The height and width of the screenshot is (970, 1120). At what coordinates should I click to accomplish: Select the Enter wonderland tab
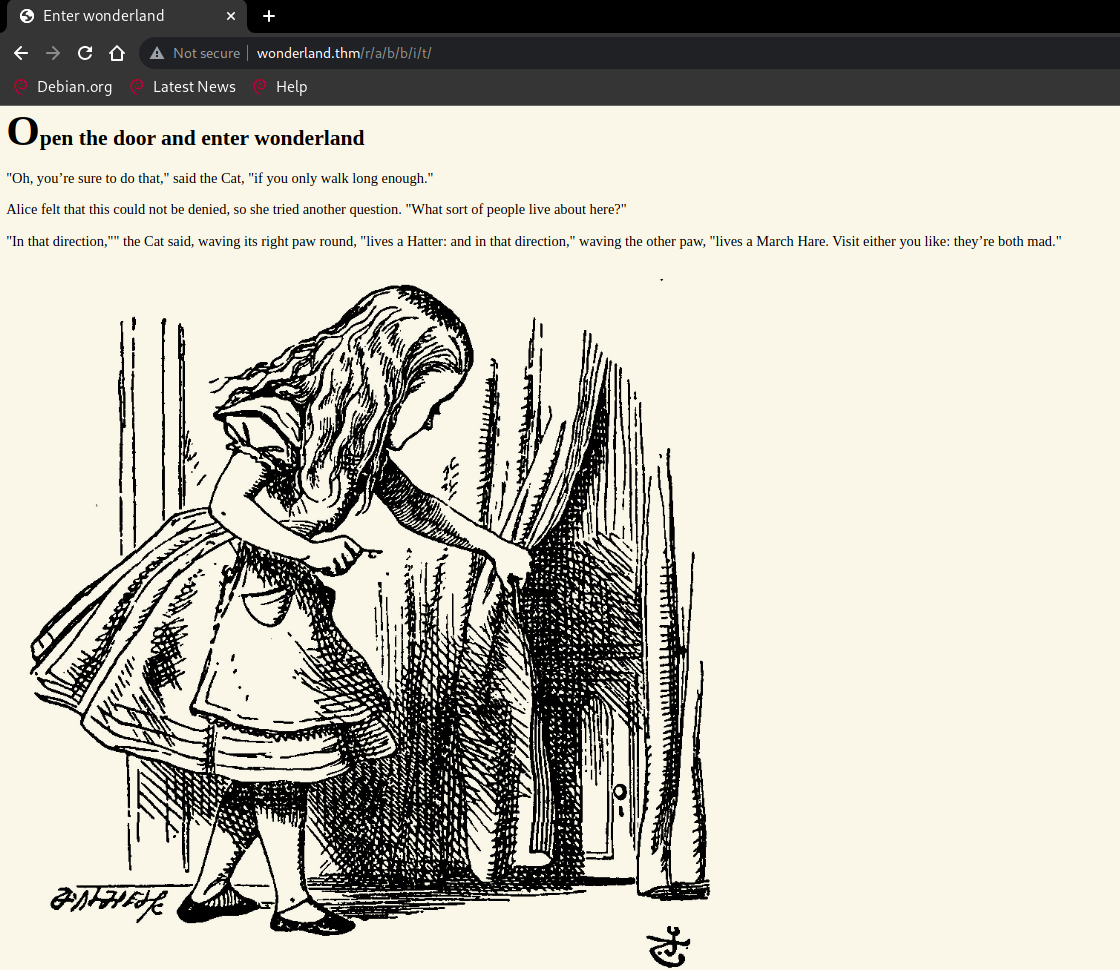pos(110,16)
